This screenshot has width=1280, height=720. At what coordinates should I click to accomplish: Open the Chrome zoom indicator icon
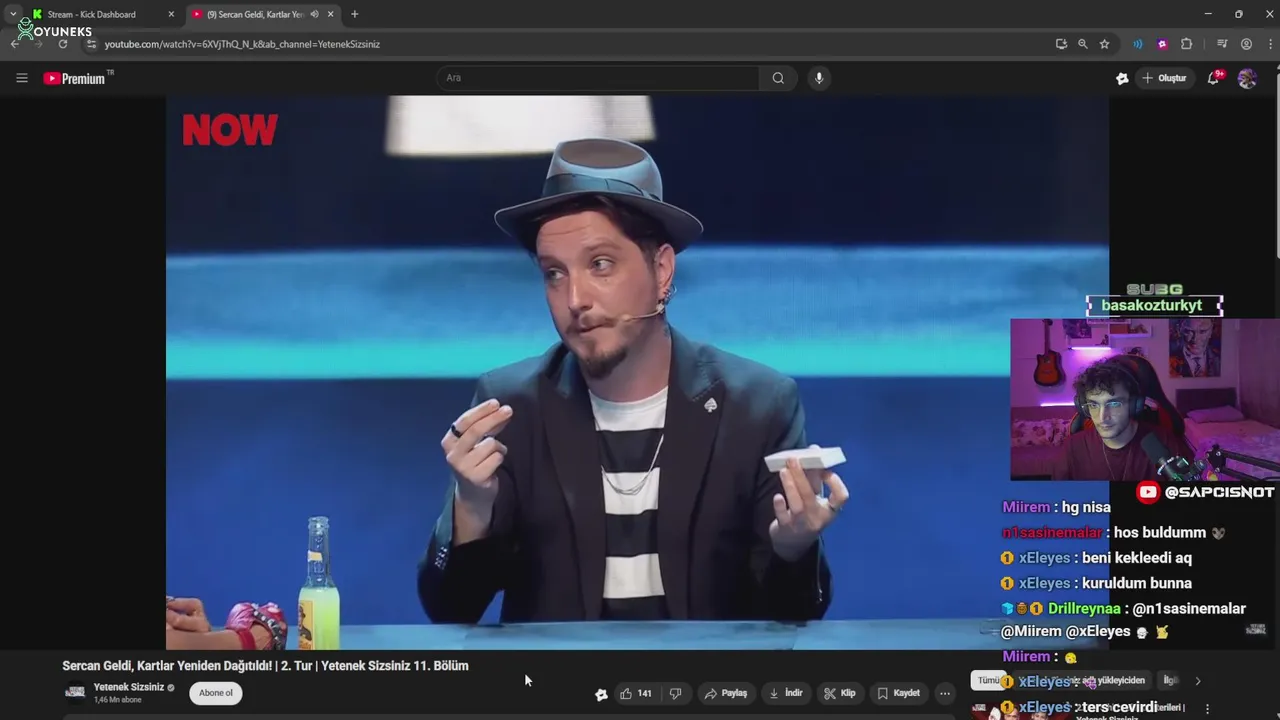click(1082, 44)
